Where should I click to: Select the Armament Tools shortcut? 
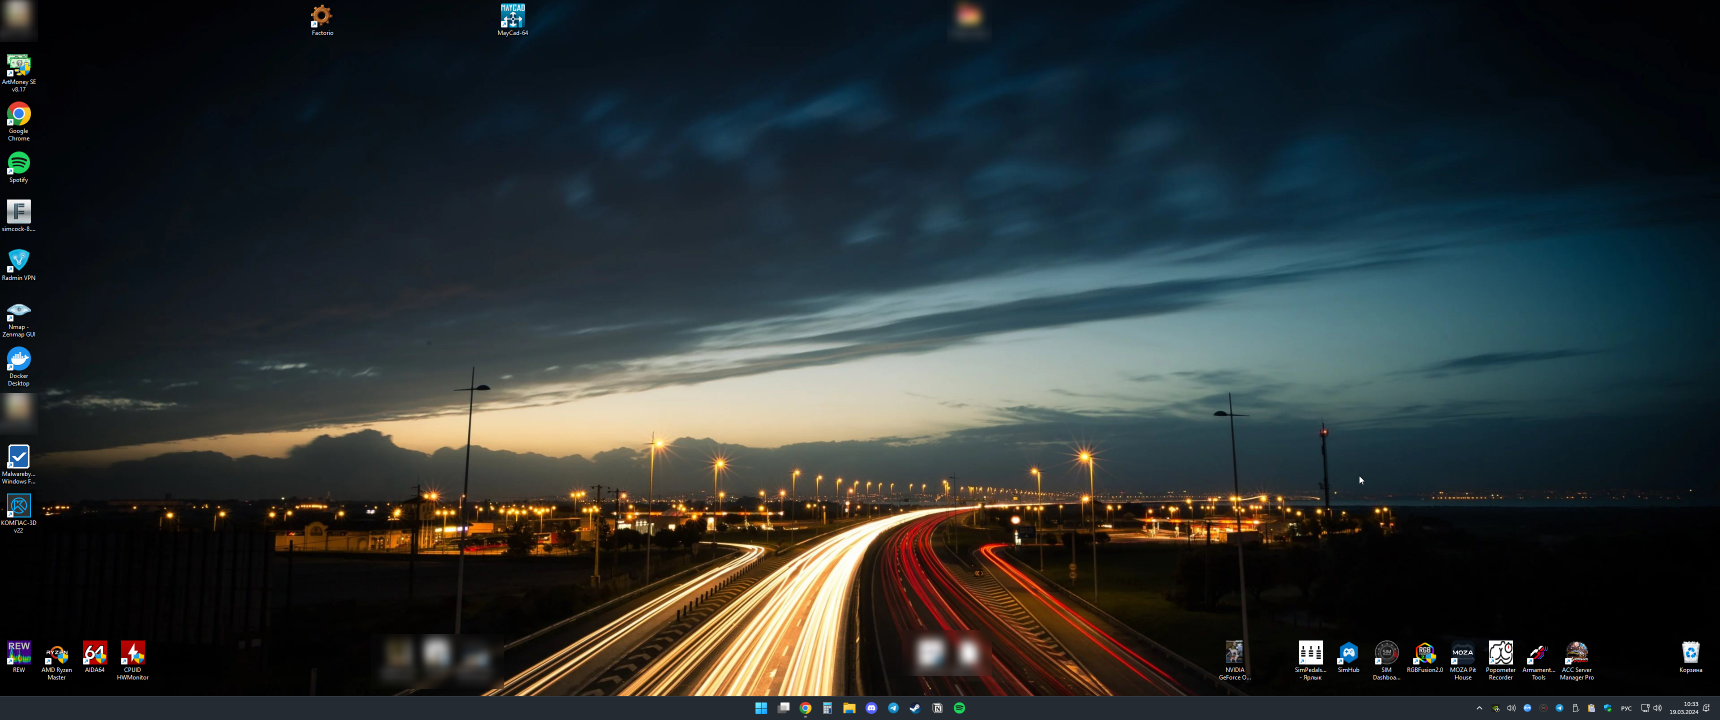[x=1539, y=661]
